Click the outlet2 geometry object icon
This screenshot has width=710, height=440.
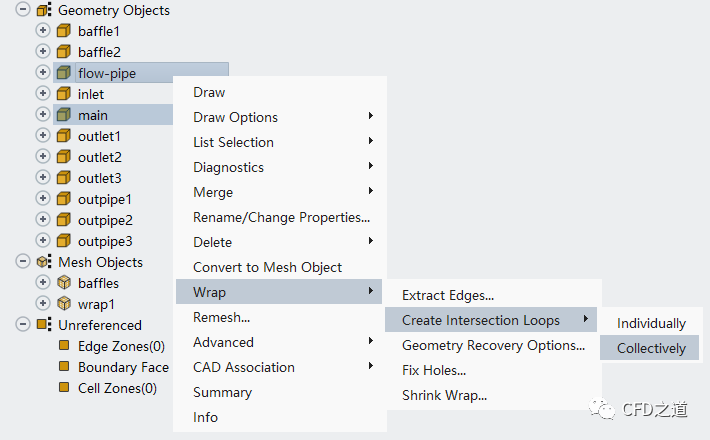pos(63,157)
